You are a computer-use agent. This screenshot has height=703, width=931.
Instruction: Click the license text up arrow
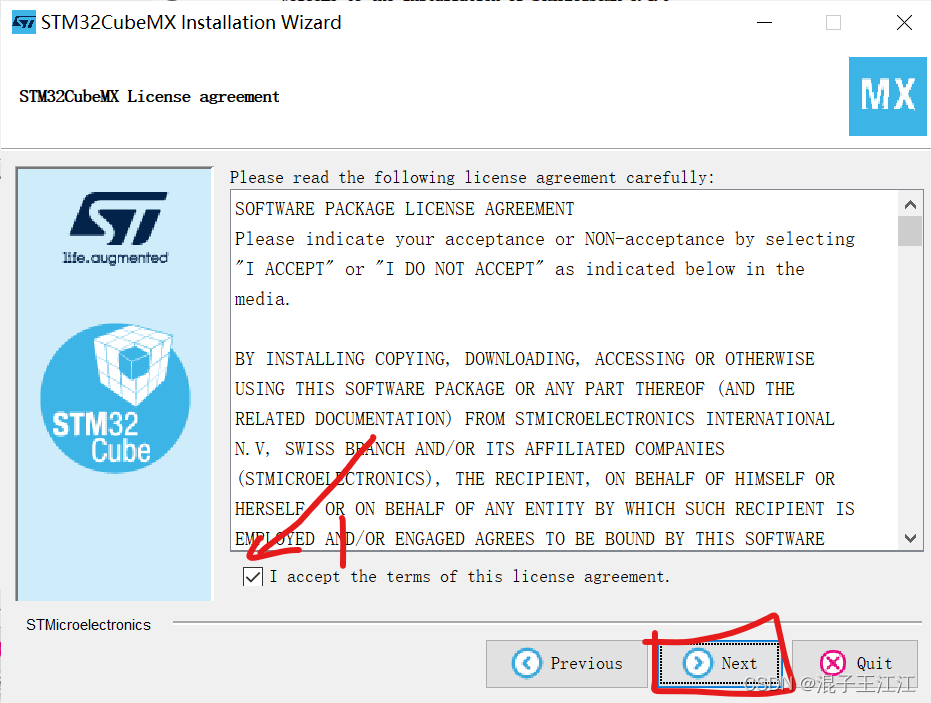point(910,205)
